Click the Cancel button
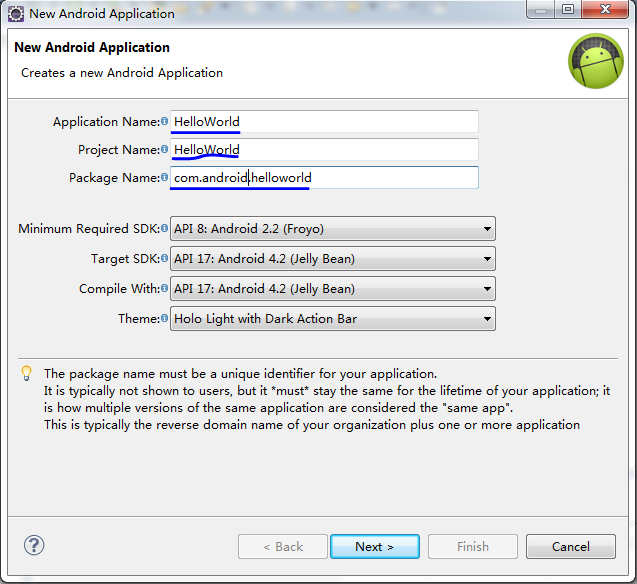The height and width of the screenshot is (584, 637). coord(571,547)
